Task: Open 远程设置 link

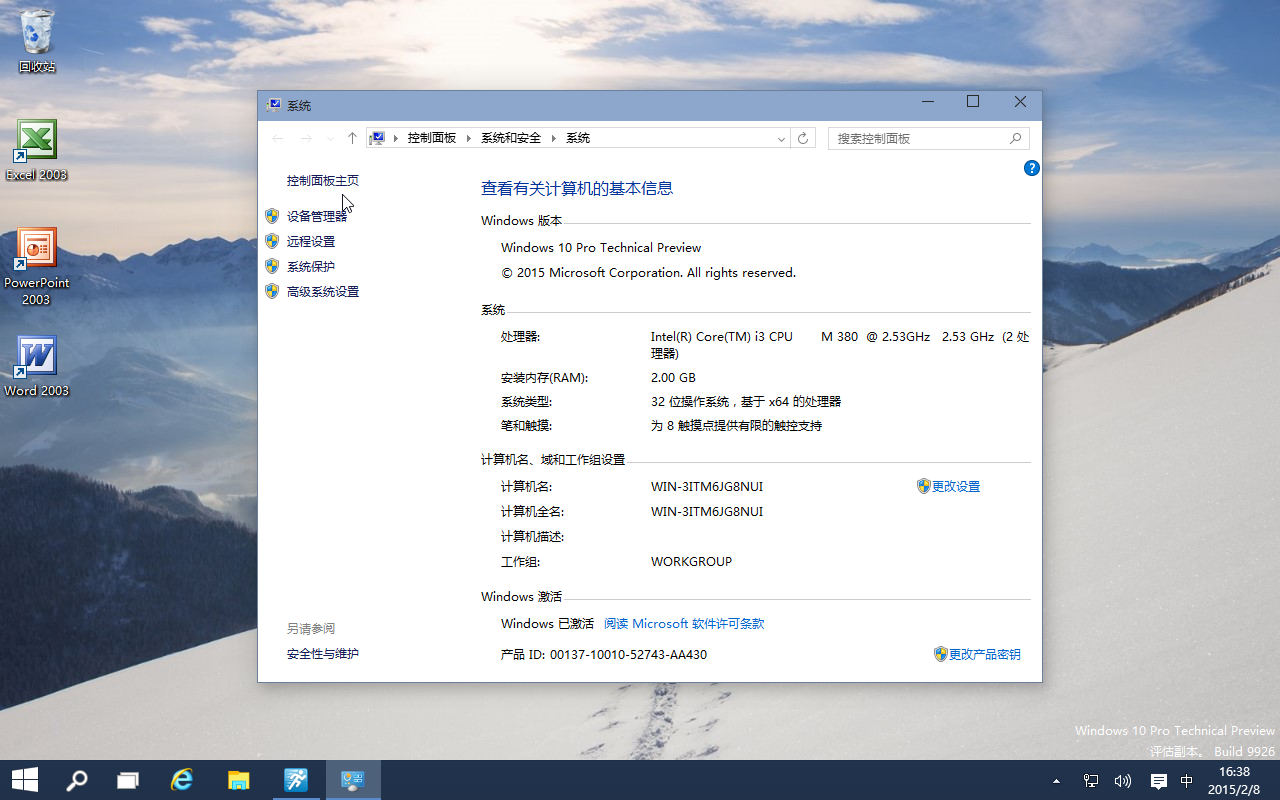Action: [x=311, y=241]
